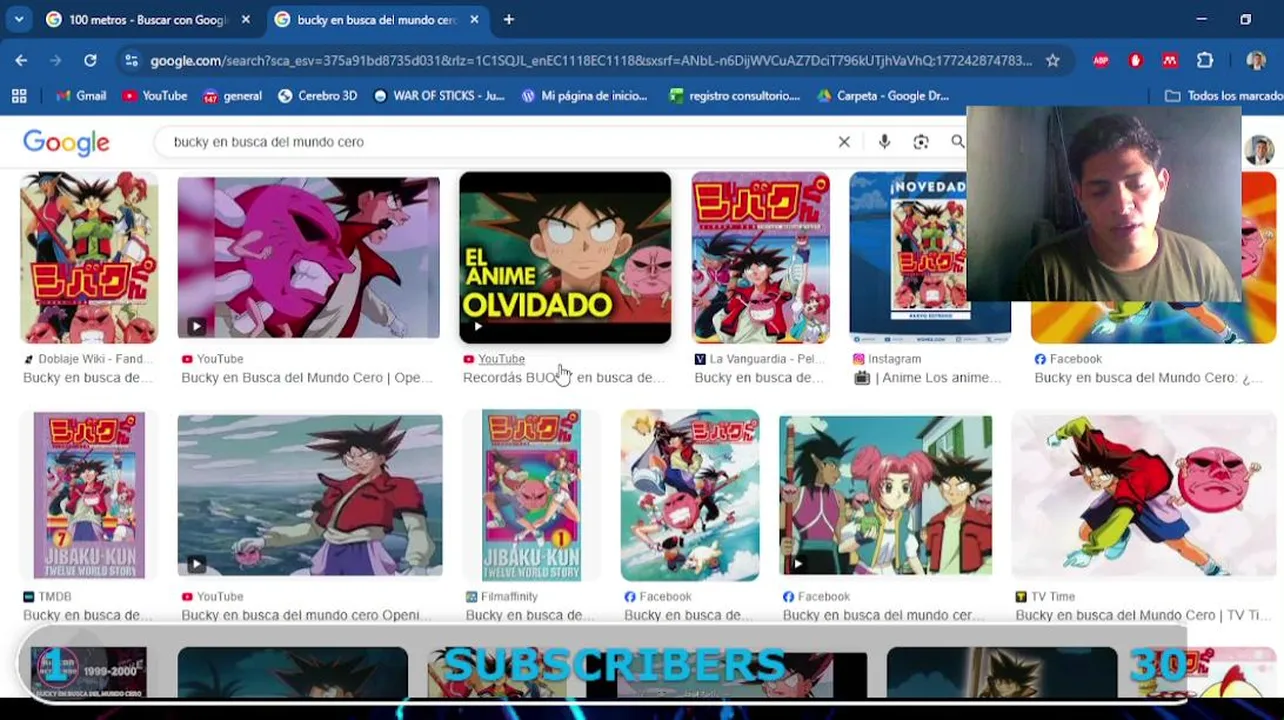1284x720 pixels.
Task: Open the 'El Anime Olvidado' video thumbnail
Action: 565,258
